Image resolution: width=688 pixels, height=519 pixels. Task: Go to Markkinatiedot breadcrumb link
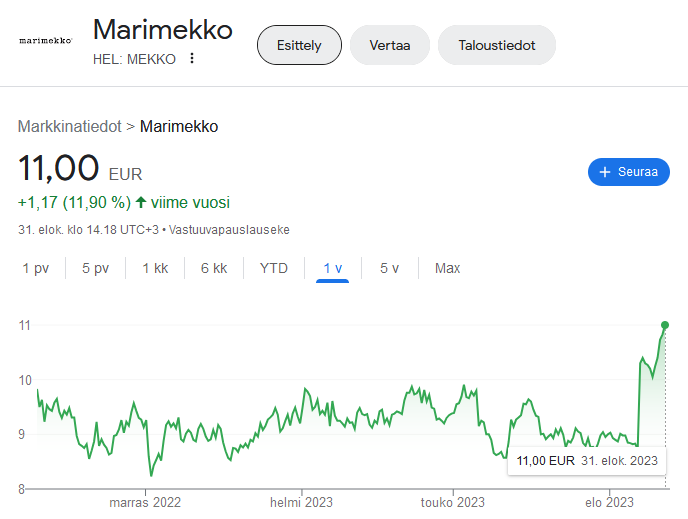pyautogui.click(x=68, y=126)
